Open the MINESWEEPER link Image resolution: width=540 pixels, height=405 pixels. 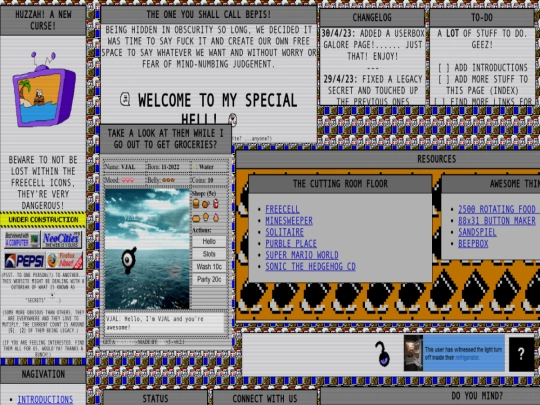[x=289, y=221]
